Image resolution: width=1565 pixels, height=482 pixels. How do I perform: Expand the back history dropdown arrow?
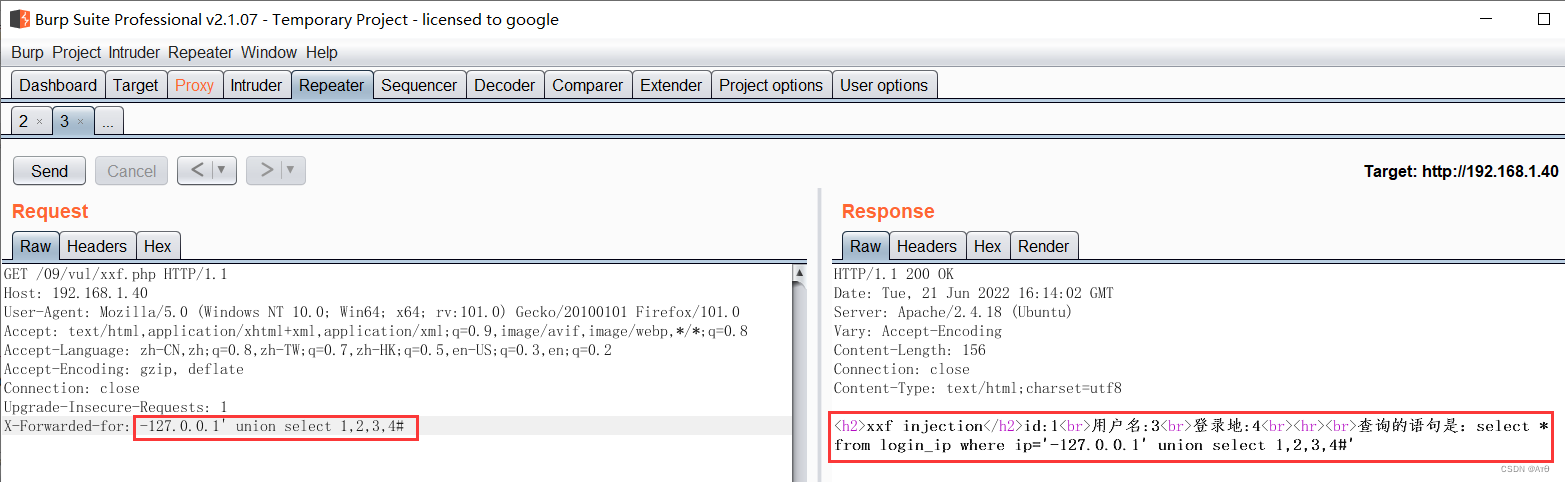point(224,170)
